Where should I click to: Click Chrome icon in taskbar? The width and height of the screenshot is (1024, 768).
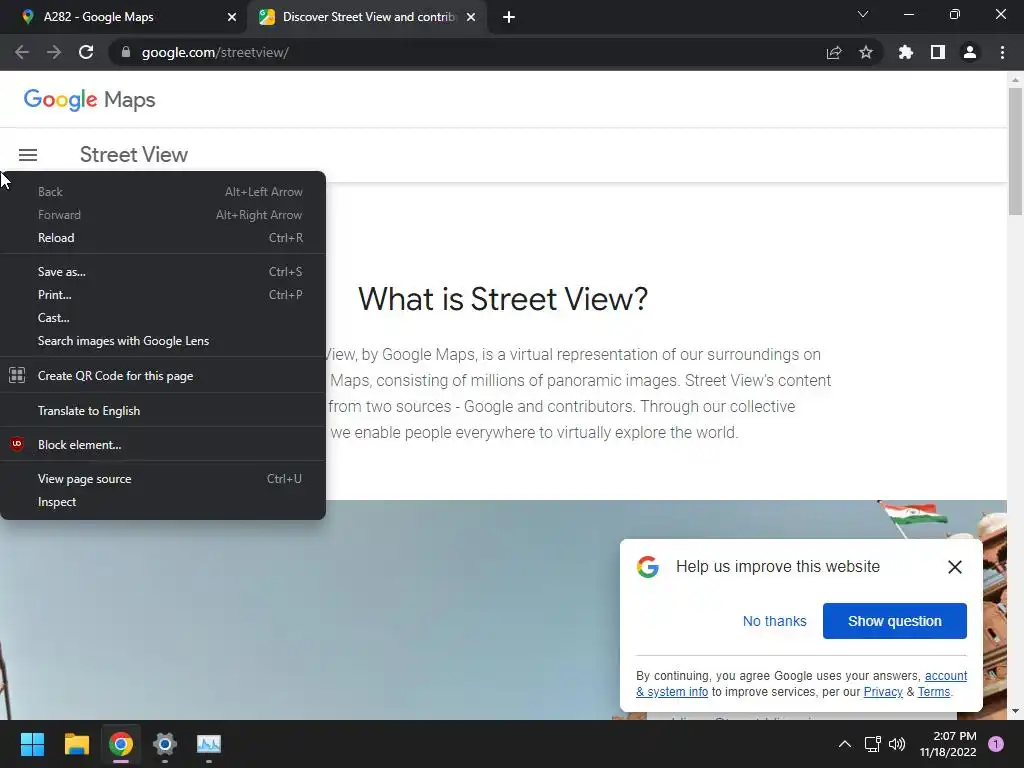121,744
